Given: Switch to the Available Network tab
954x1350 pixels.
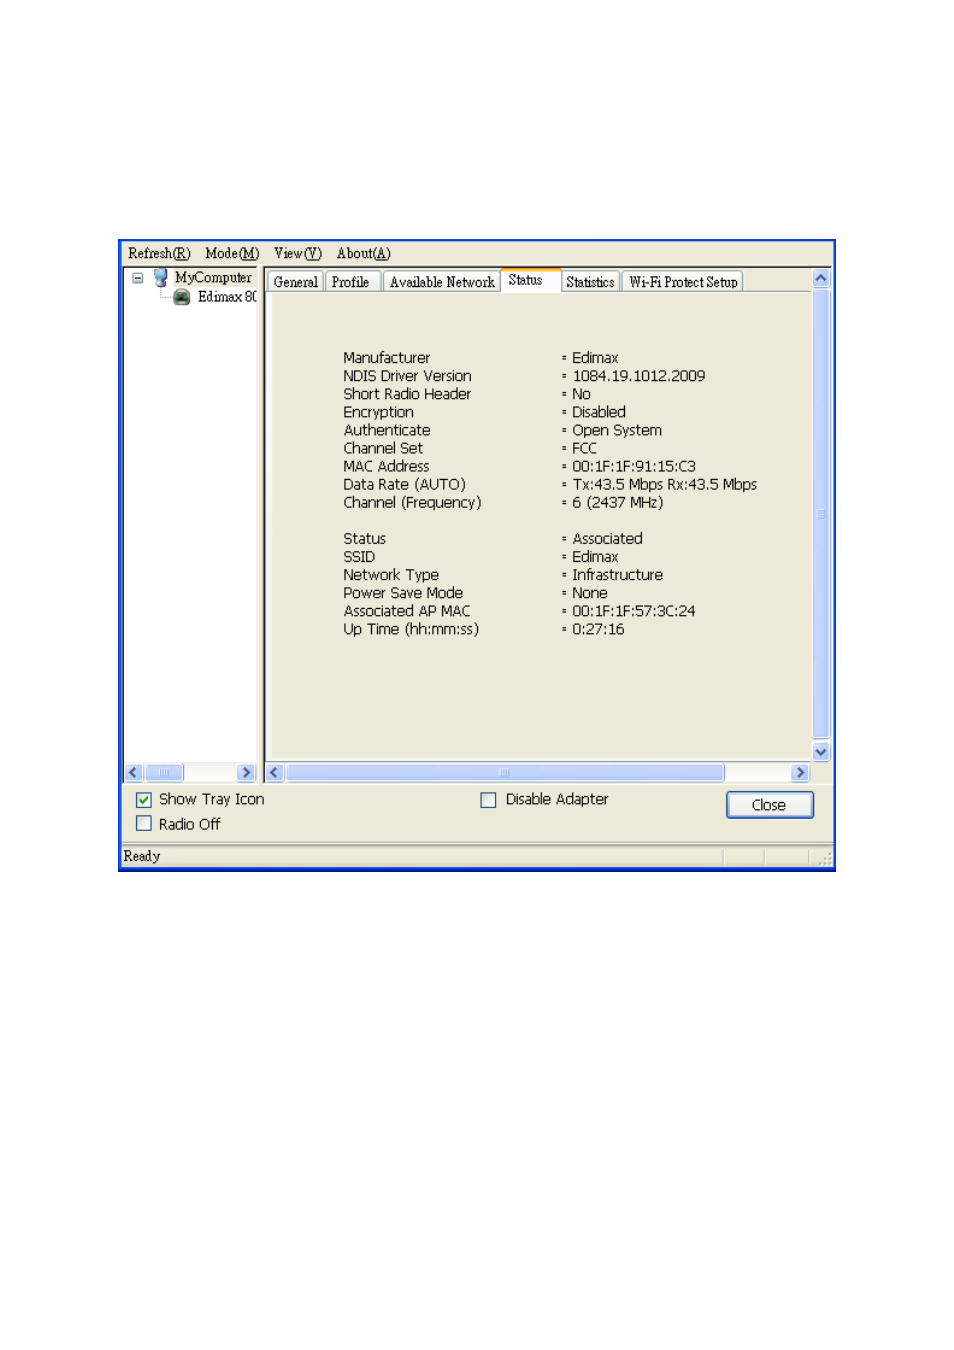Looking at the screenshot, I should pyautogui.click(x=442, y=282).
